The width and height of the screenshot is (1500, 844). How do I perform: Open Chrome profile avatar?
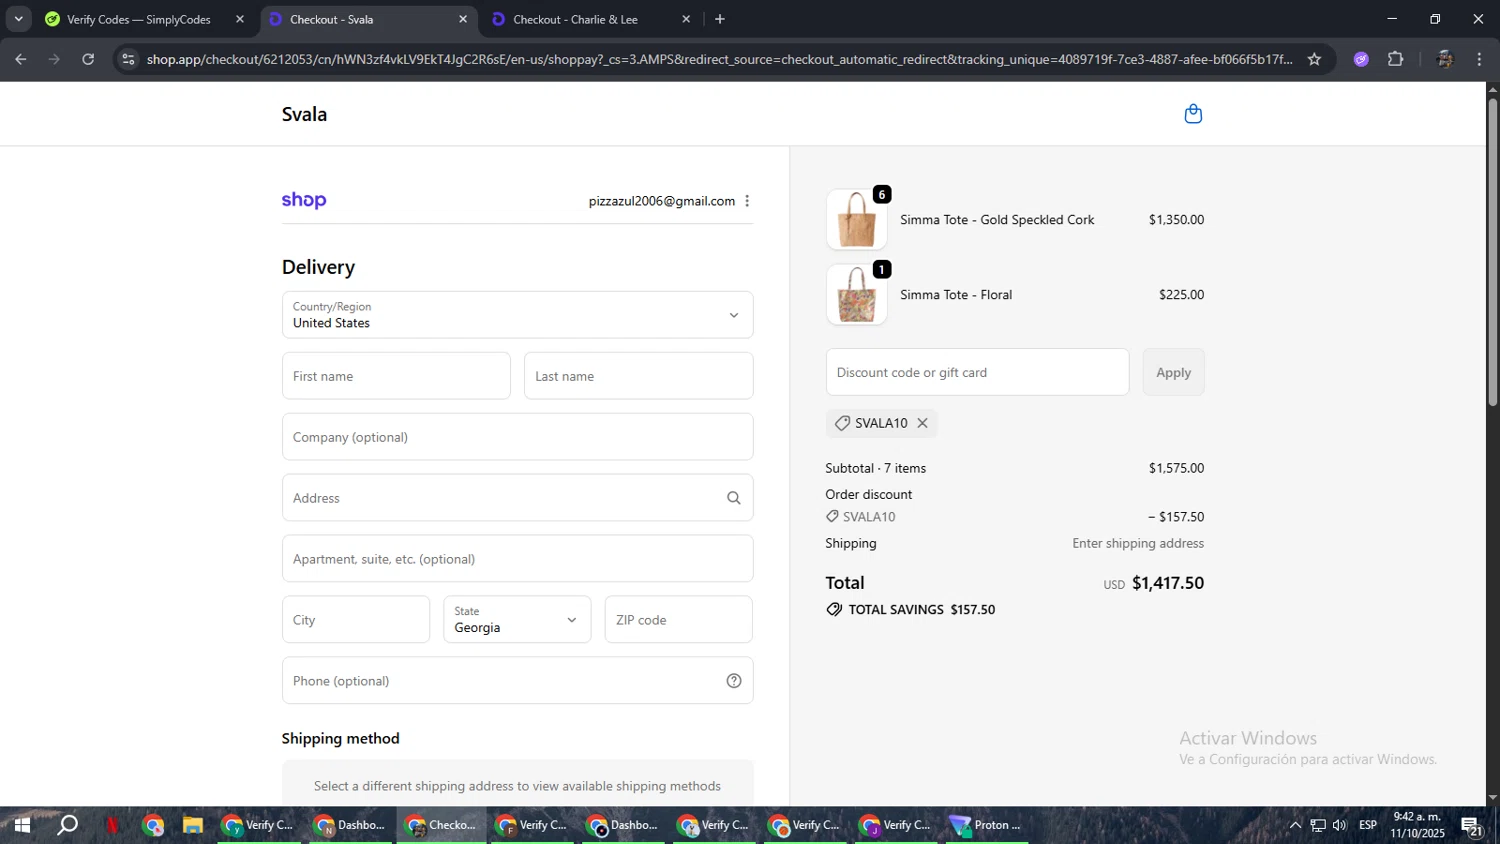tap(1444, 59)
